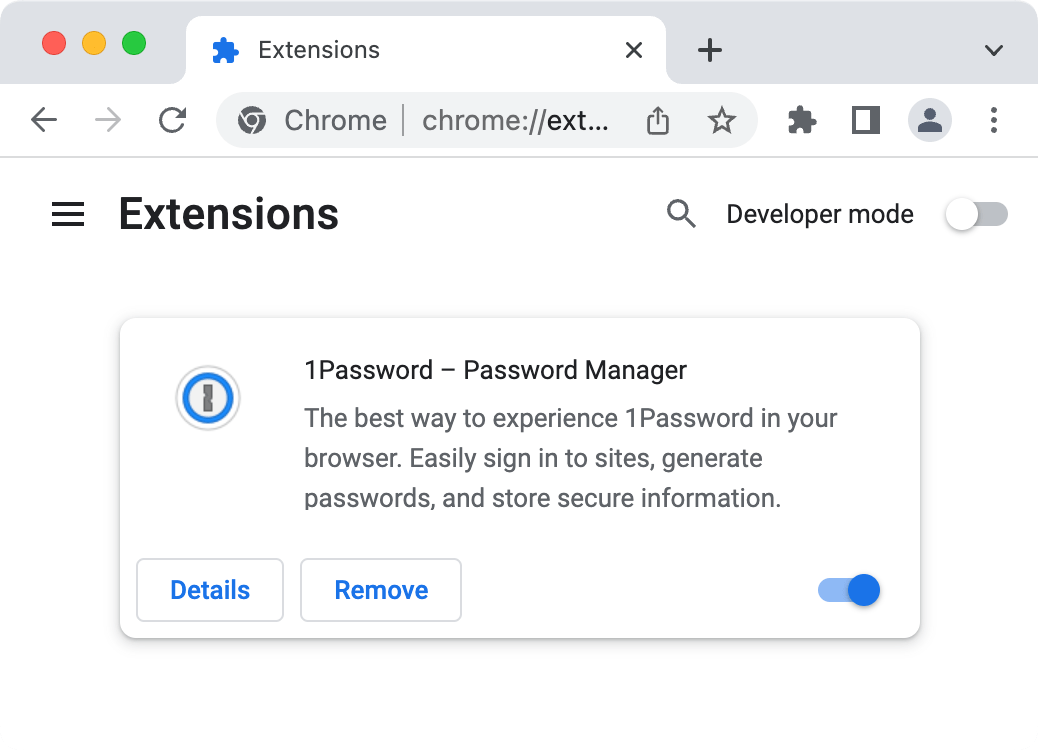Viewport: 1038px width, 750px height.
Task: Search extensions with the magnifier icon
Action: coord(681,214)
